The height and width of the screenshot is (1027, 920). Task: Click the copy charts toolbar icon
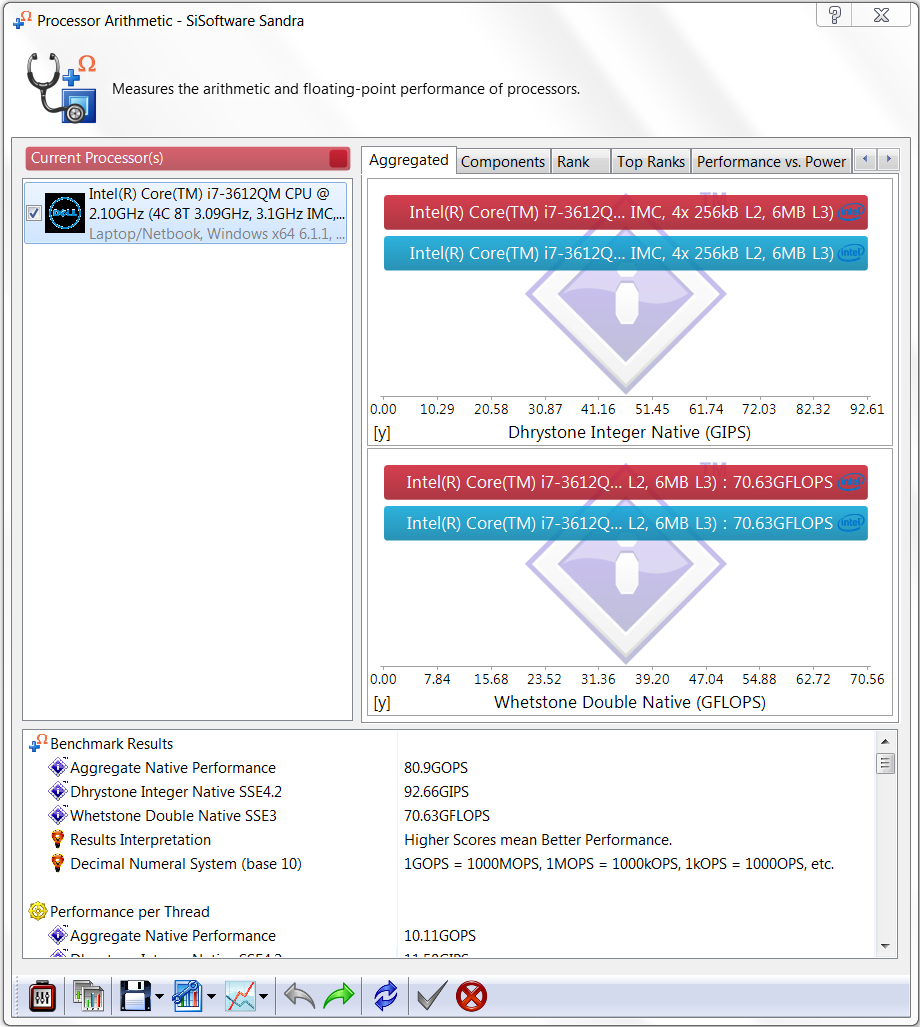[88, 997]
